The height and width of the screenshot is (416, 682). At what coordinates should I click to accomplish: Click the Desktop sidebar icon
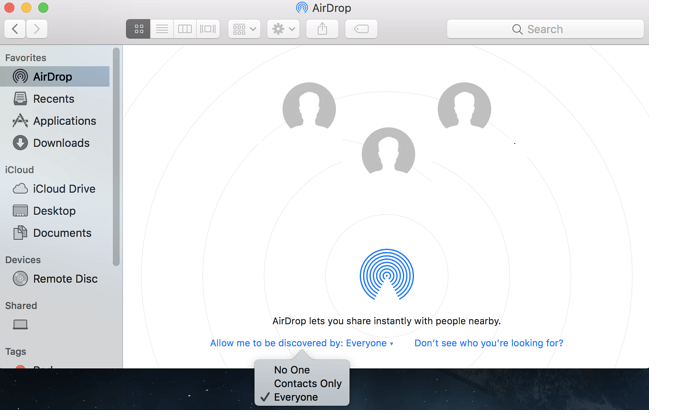(20, 211)
